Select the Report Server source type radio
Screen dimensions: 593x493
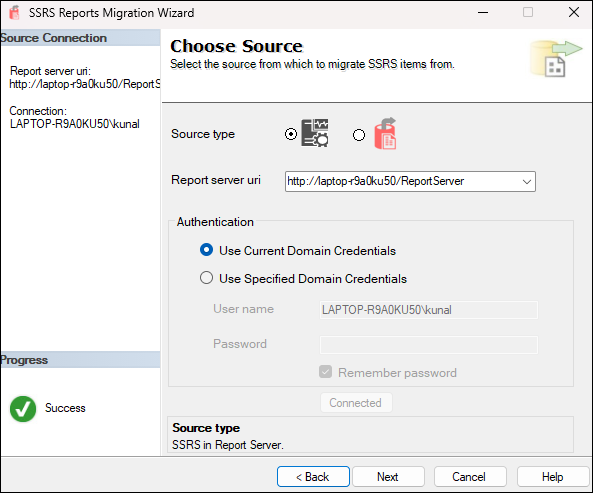(291, 134)
